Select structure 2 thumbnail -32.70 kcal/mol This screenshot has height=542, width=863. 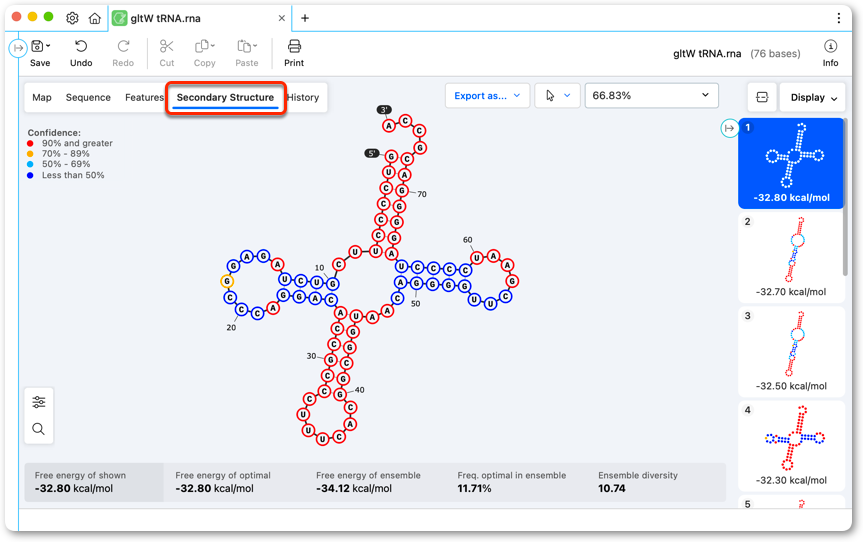(x=791, y=258)
